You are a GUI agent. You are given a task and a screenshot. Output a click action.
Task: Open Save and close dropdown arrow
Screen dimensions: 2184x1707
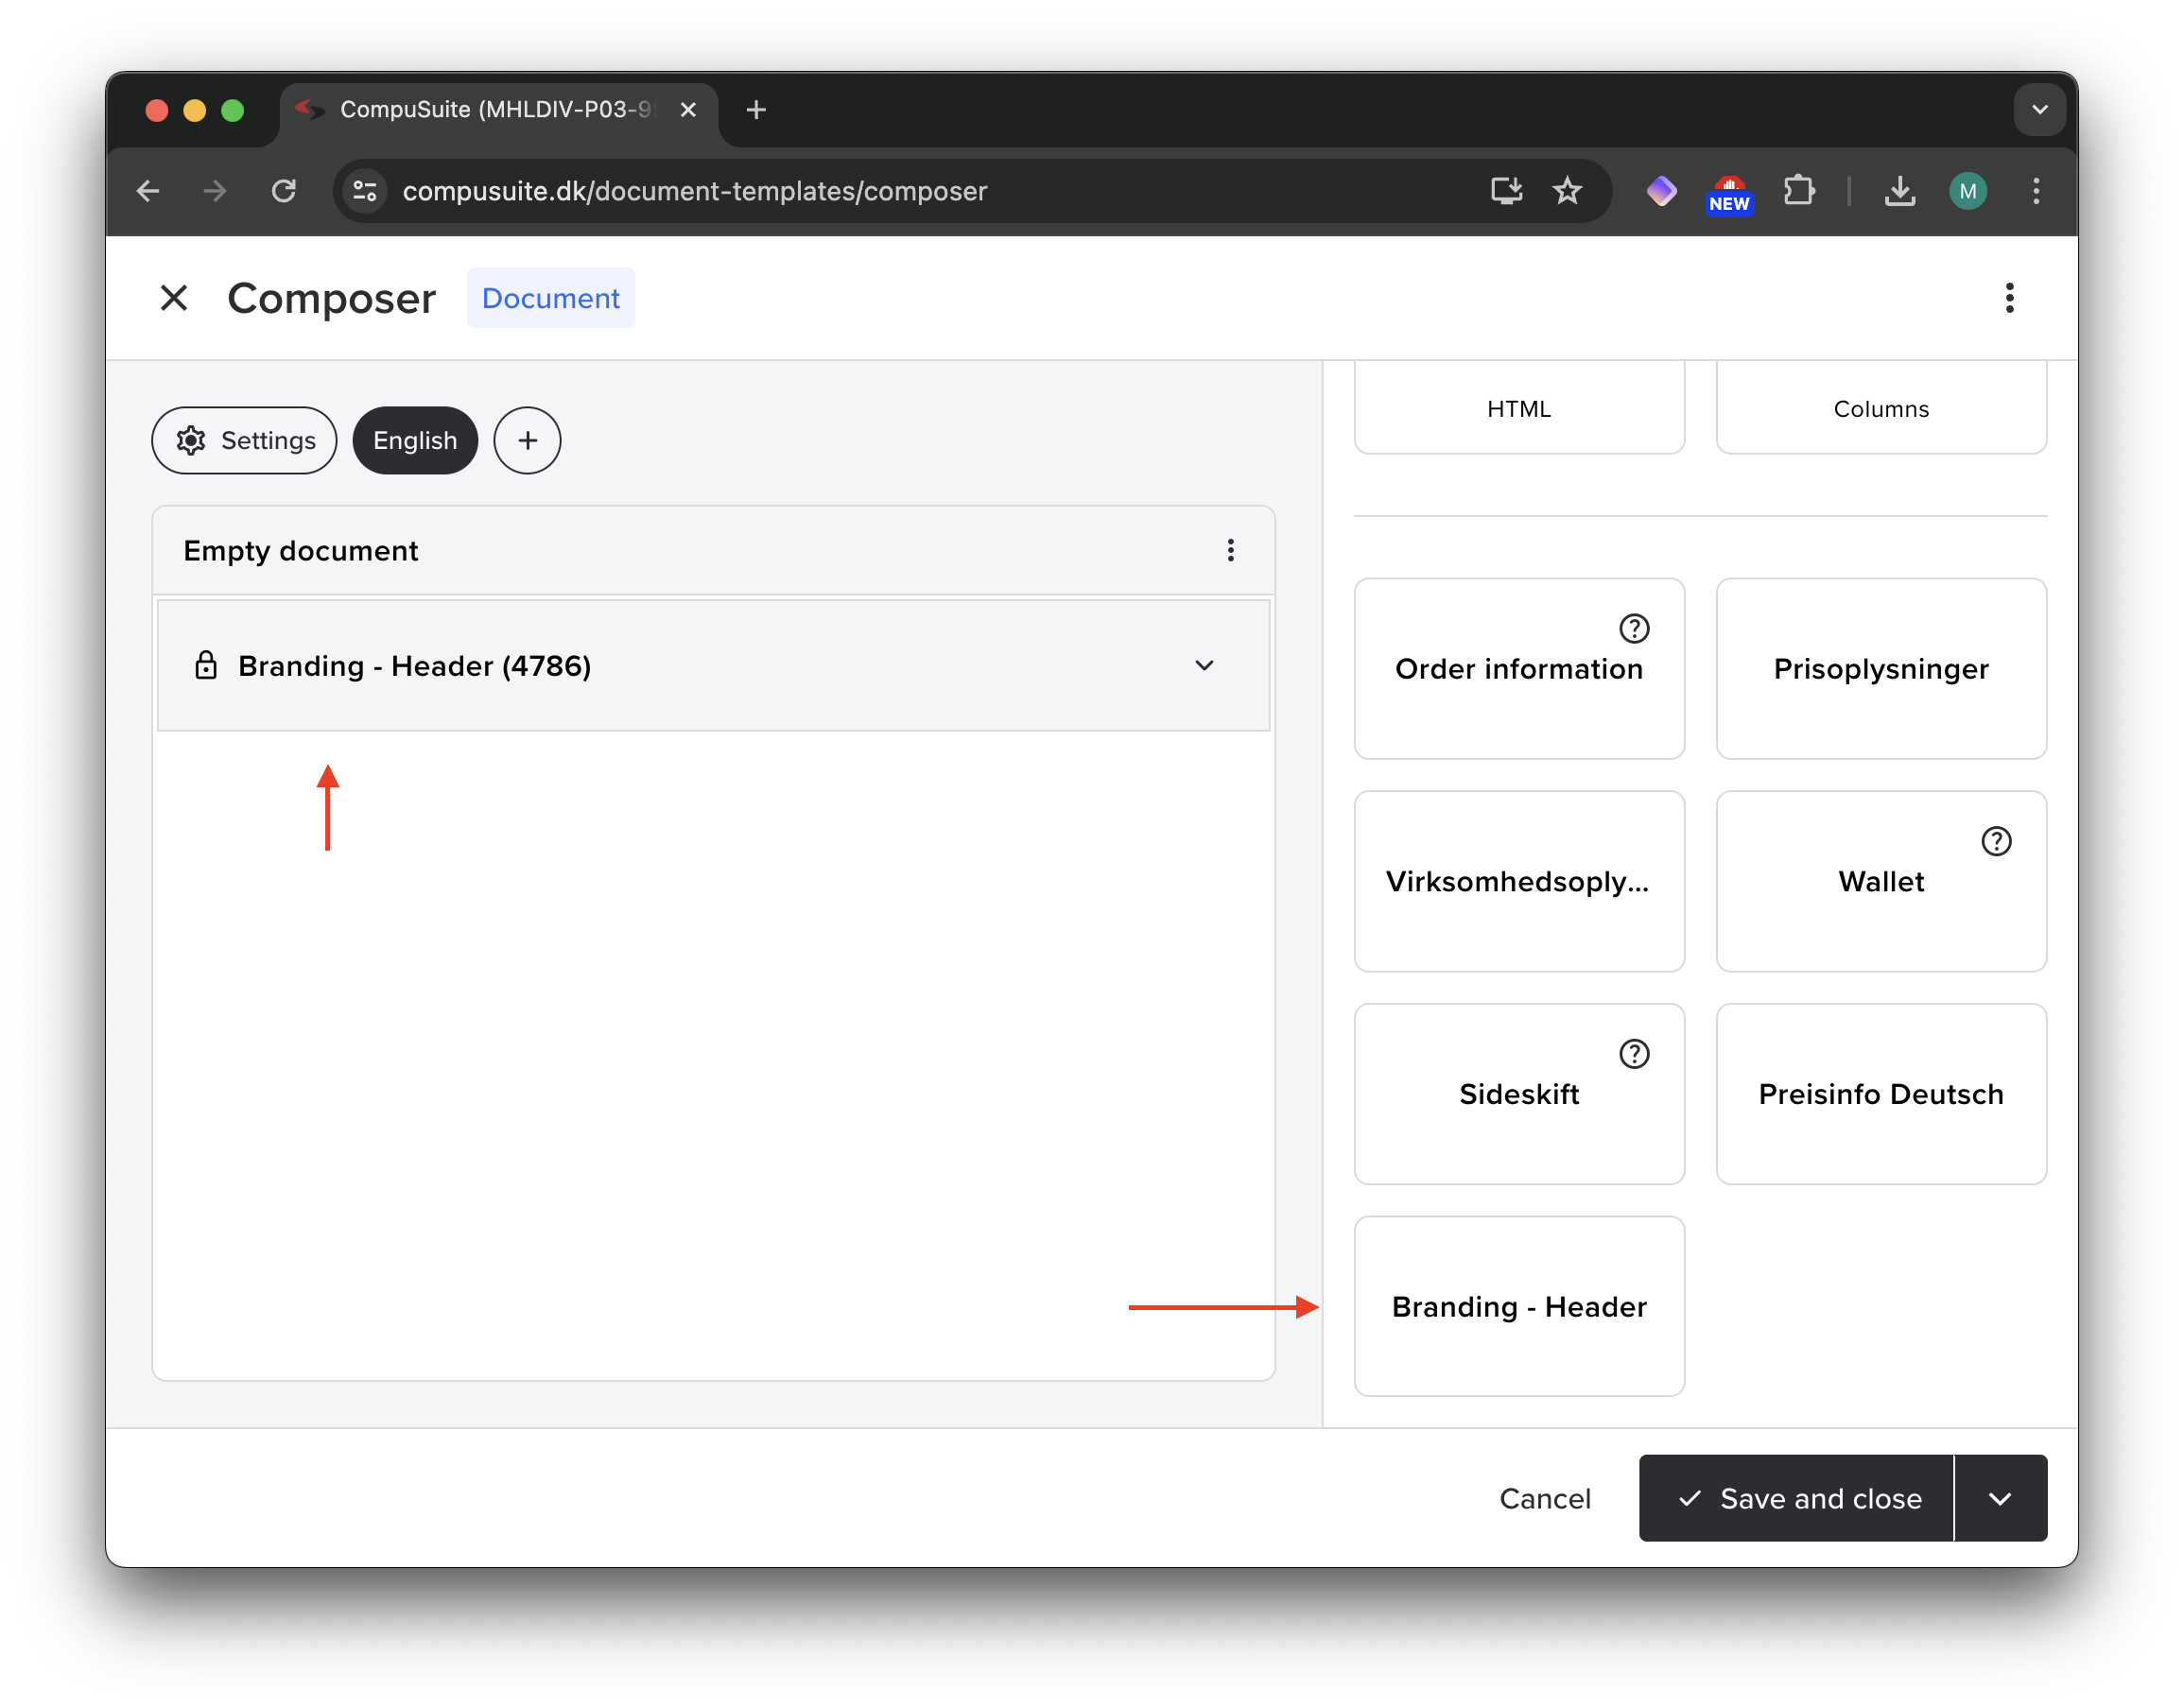tap(1999, 1498)
